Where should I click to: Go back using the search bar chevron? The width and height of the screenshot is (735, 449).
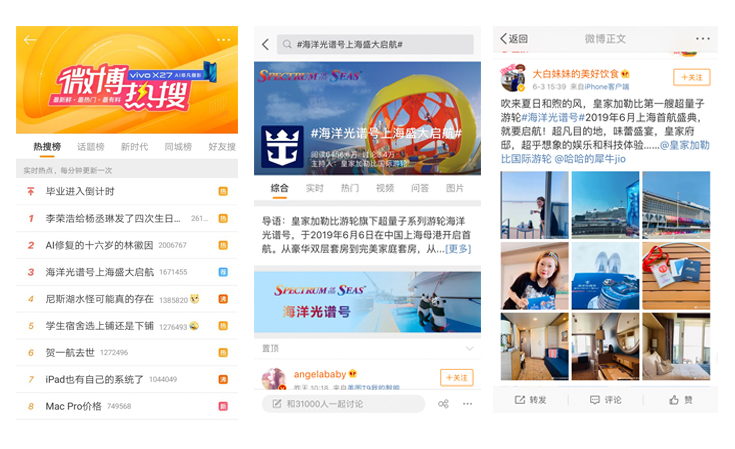coord(265,45)
